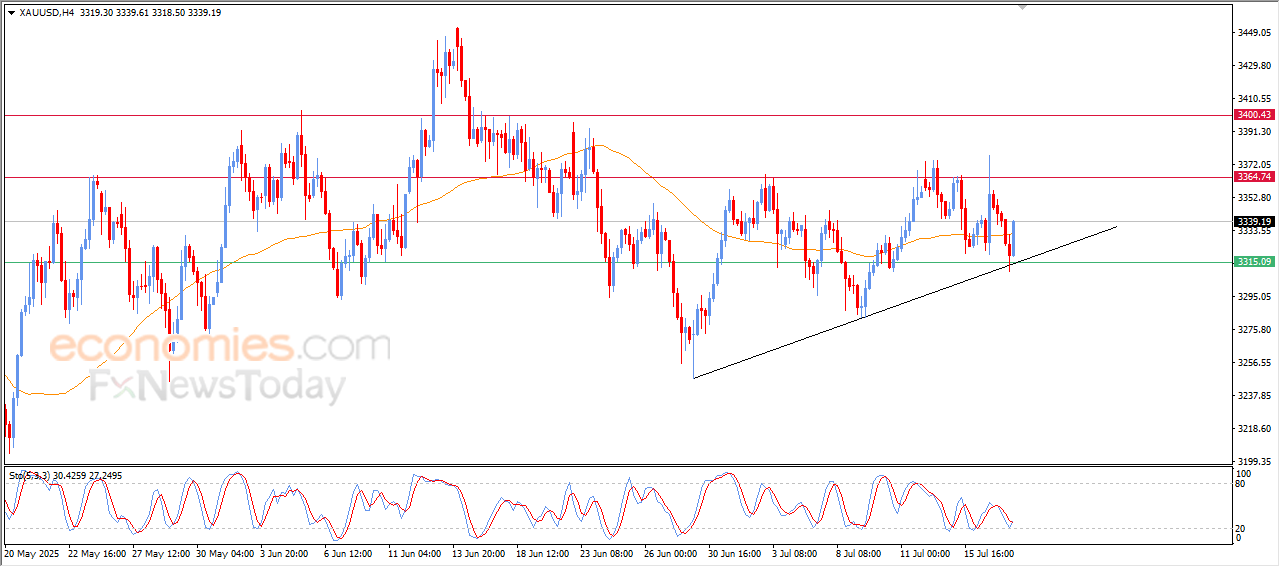Click the 30 Jun 16:00 time label

tap(737, 552)
